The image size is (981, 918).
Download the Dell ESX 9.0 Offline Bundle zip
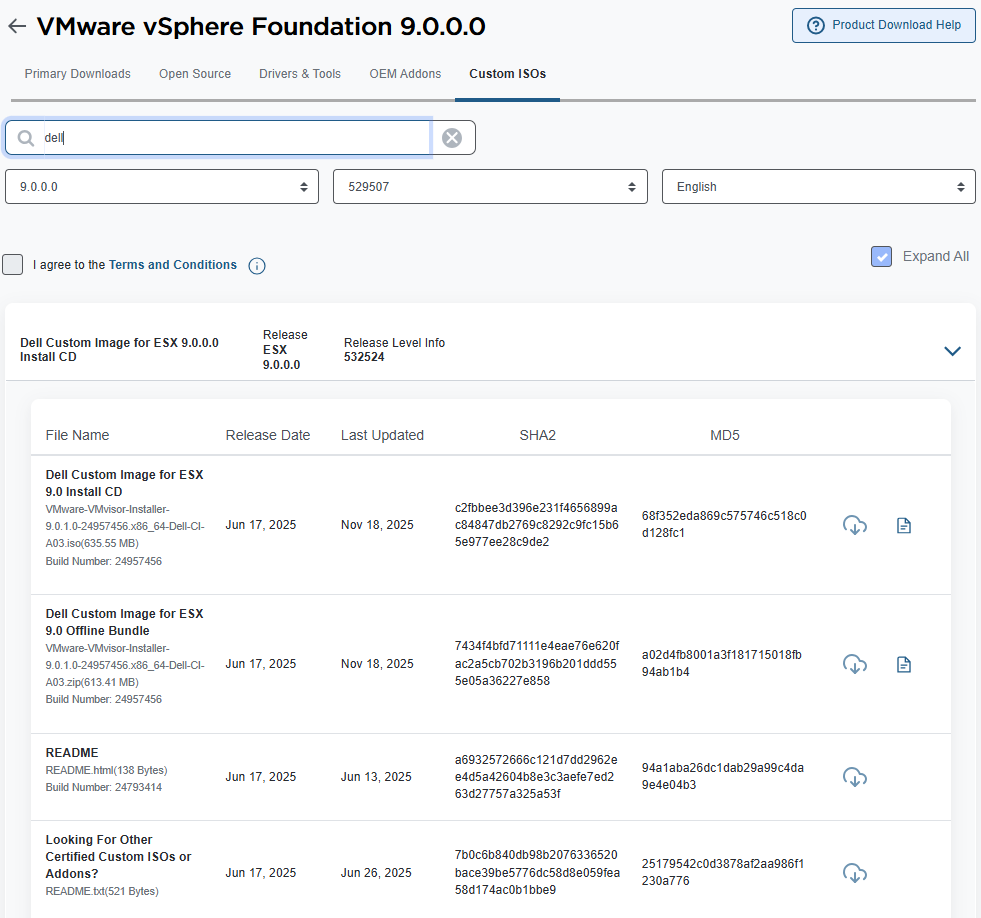point(854,664)
